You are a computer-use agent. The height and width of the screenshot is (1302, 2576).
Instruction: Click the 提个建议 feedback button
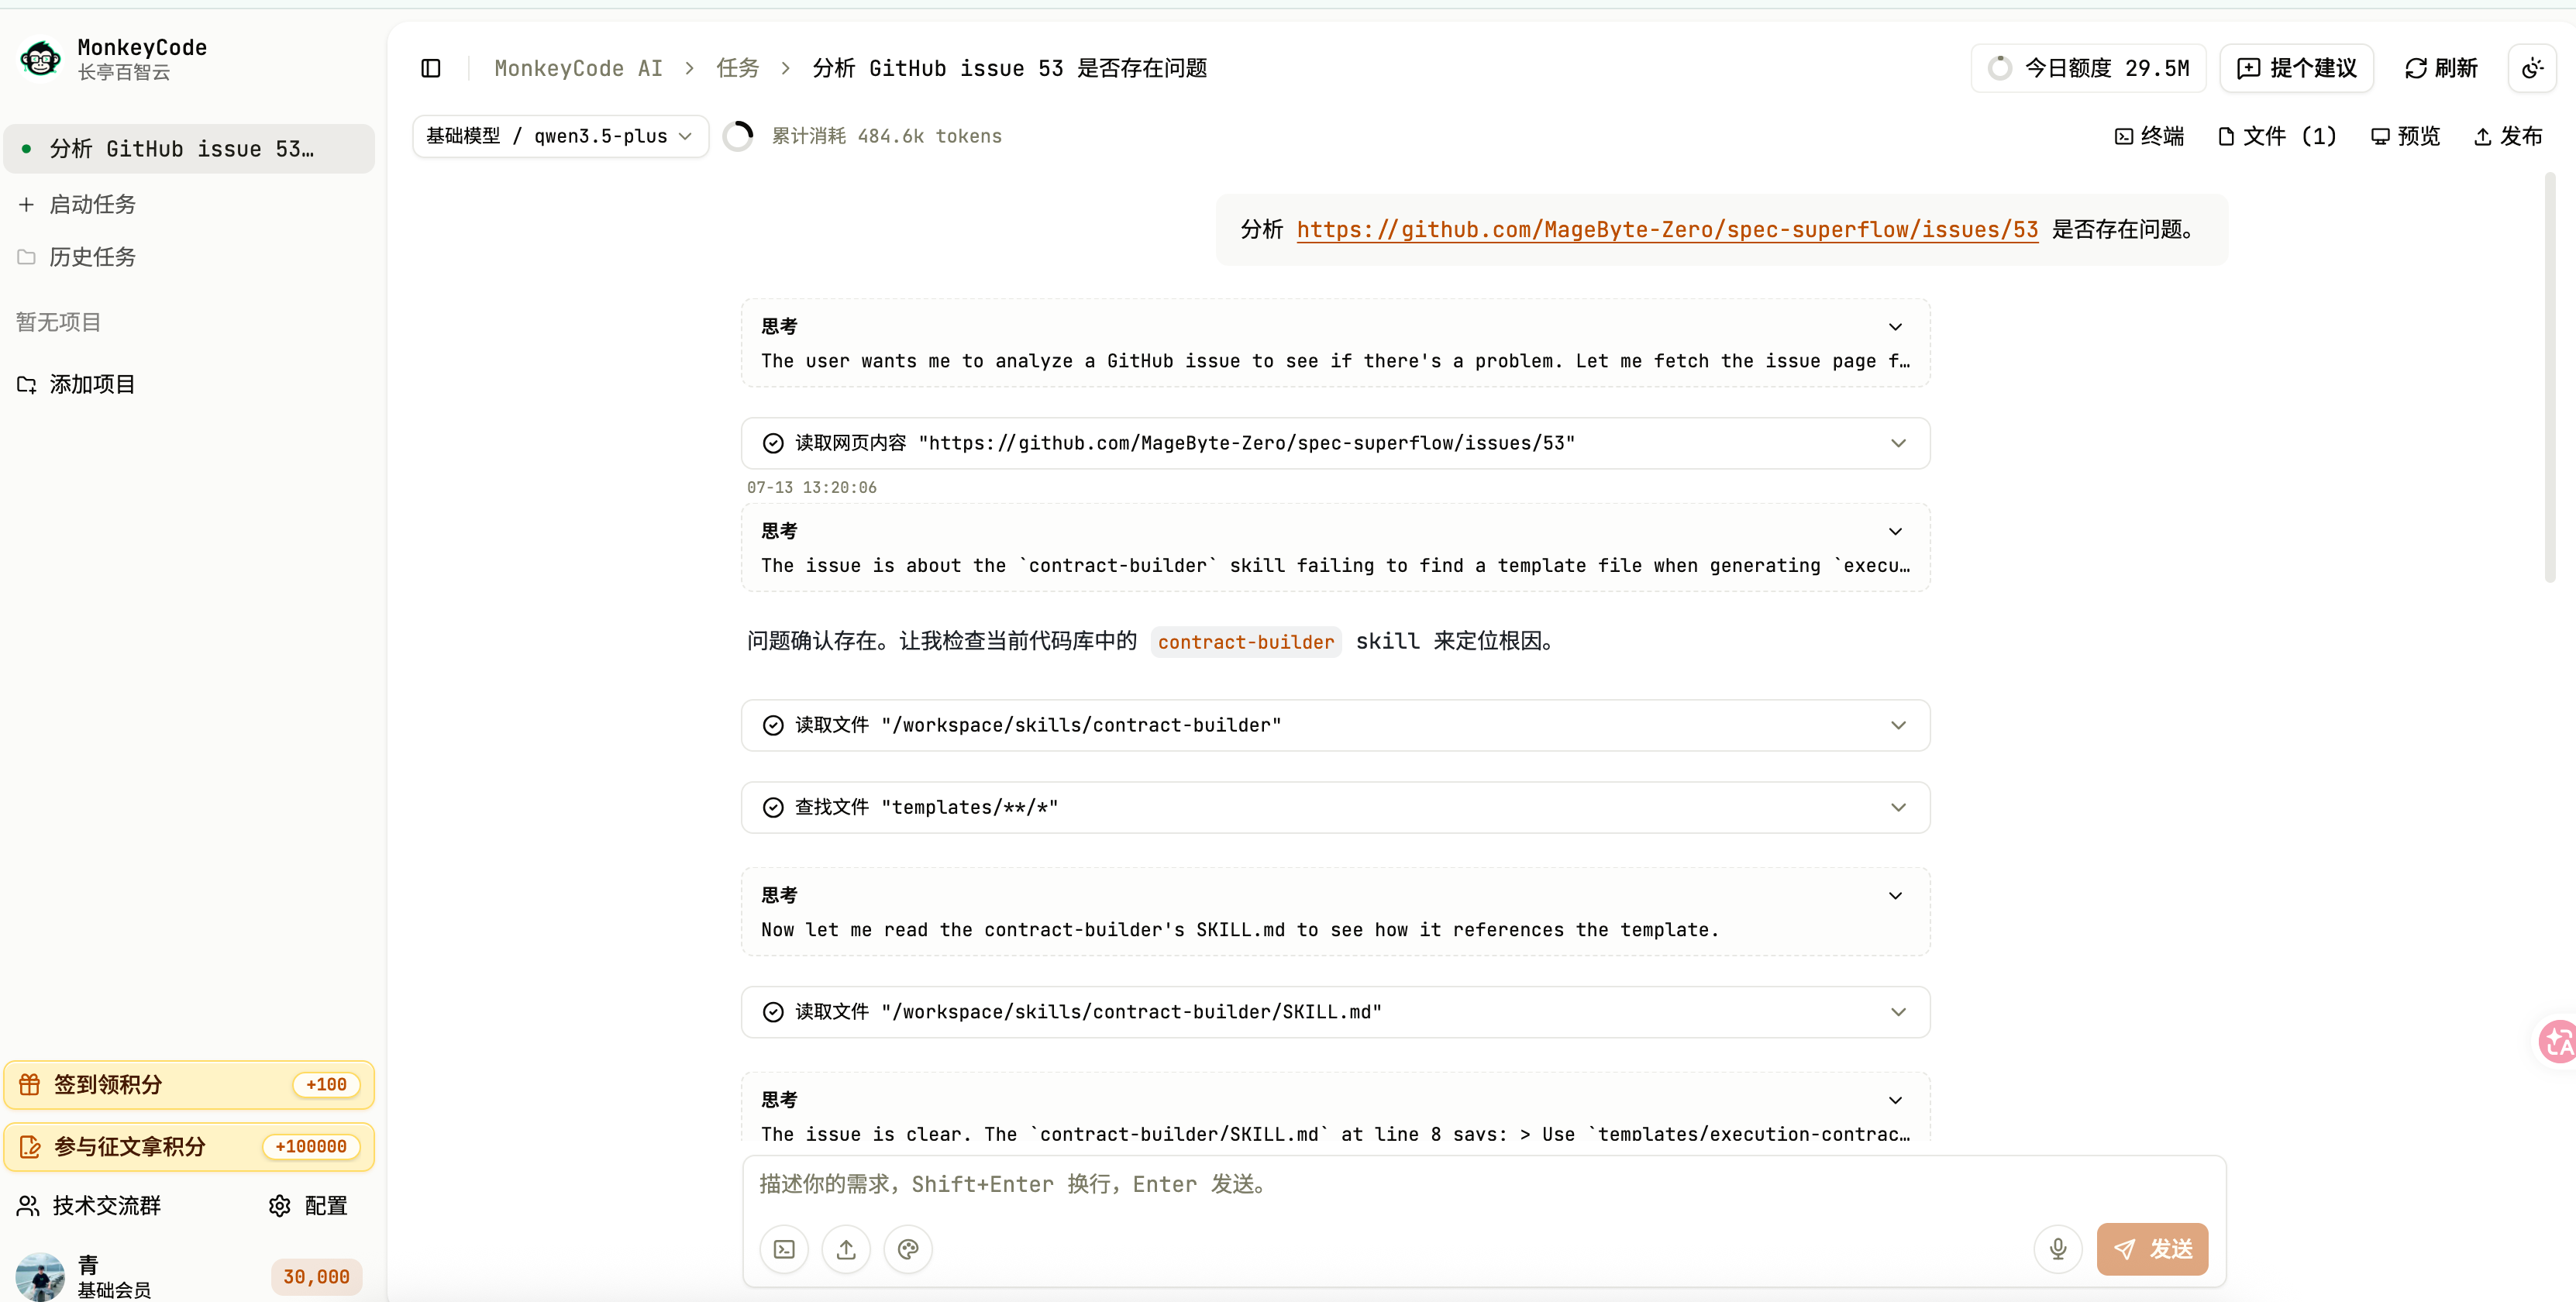(2297, 68)
